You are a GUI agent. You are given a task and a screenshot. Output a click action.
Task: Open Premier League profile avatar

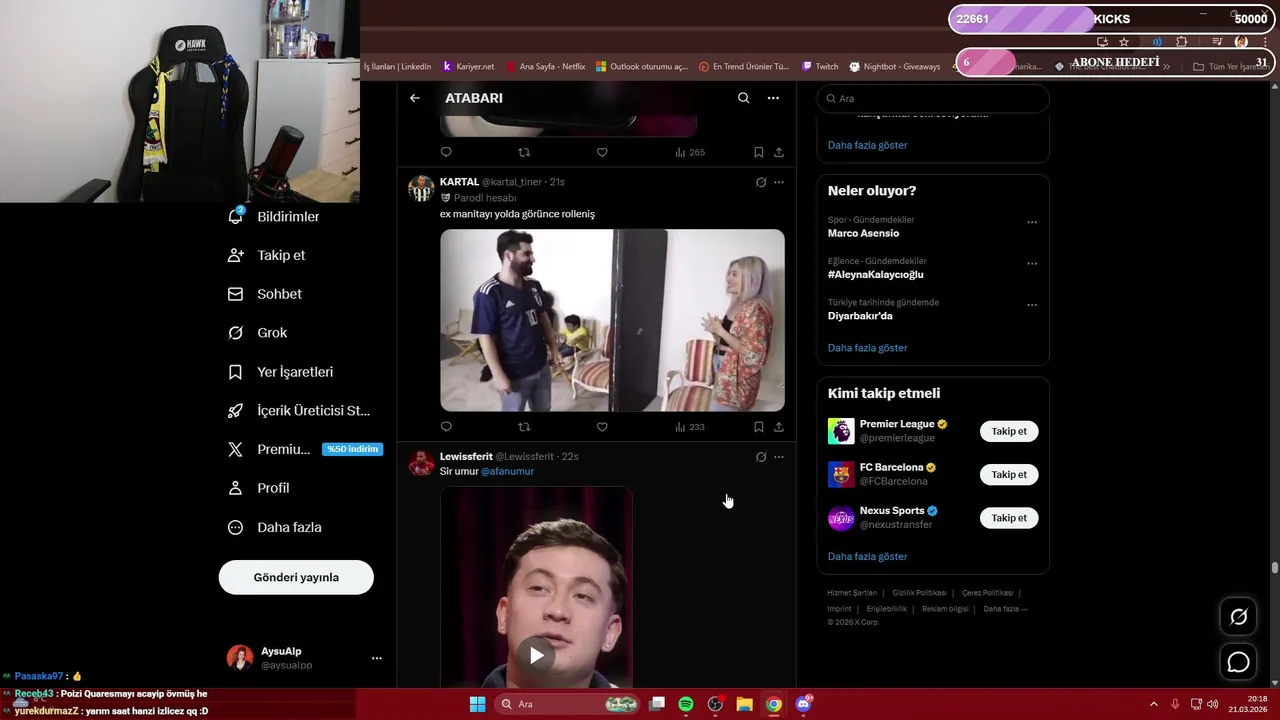841,431
